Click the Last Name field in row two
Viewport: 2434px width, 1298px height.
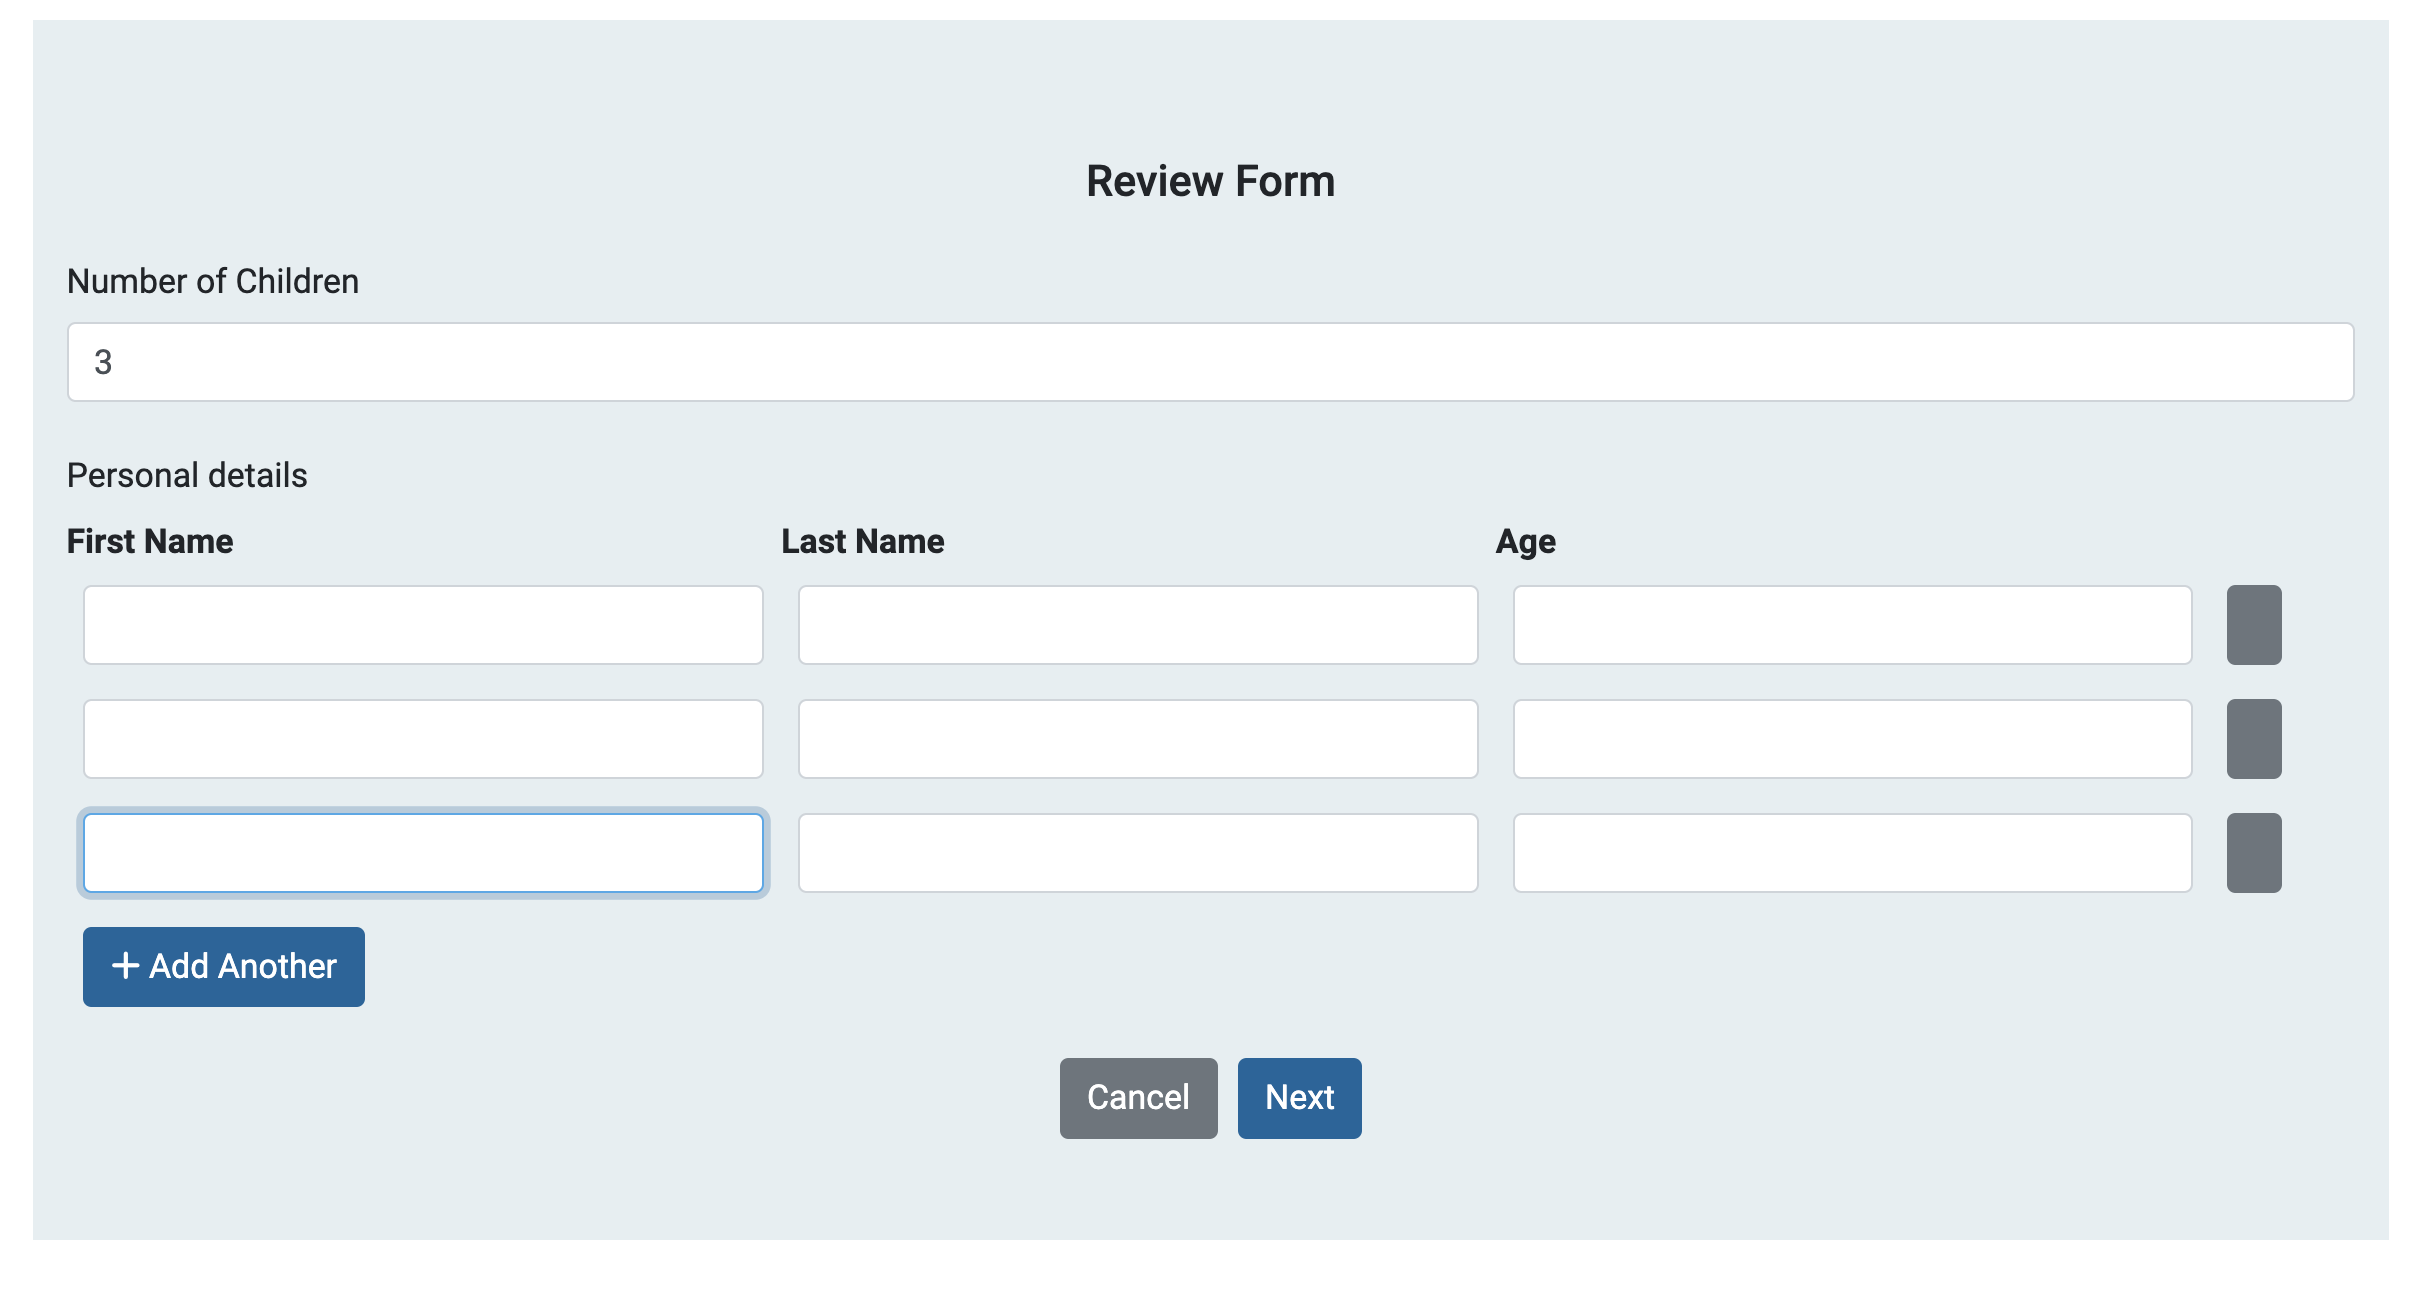tap(1137, 739)
